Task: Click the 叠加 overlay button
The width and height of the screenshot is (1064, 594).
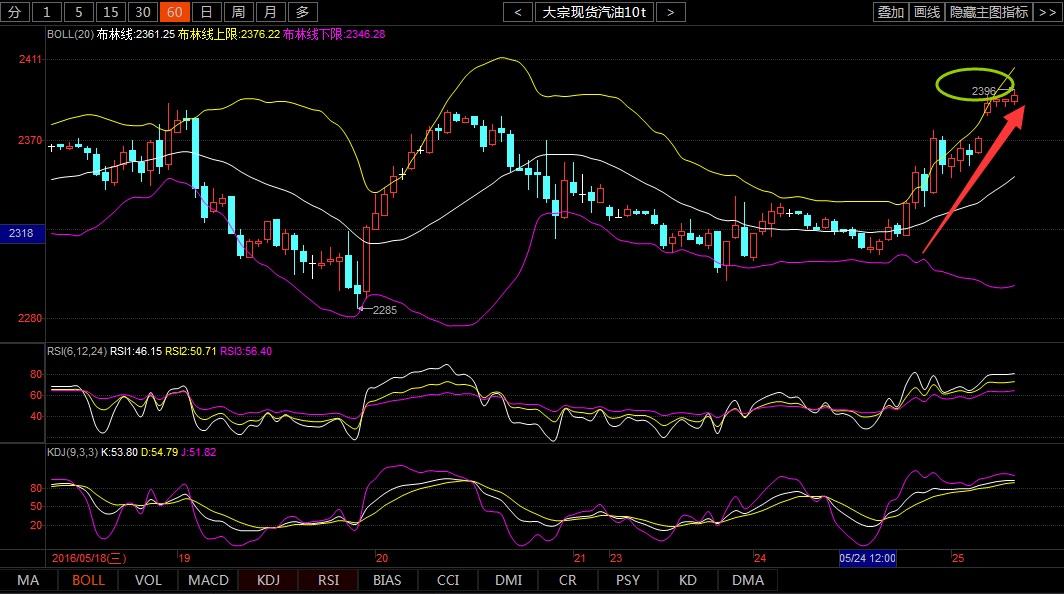Action: (x=890, y=12)
